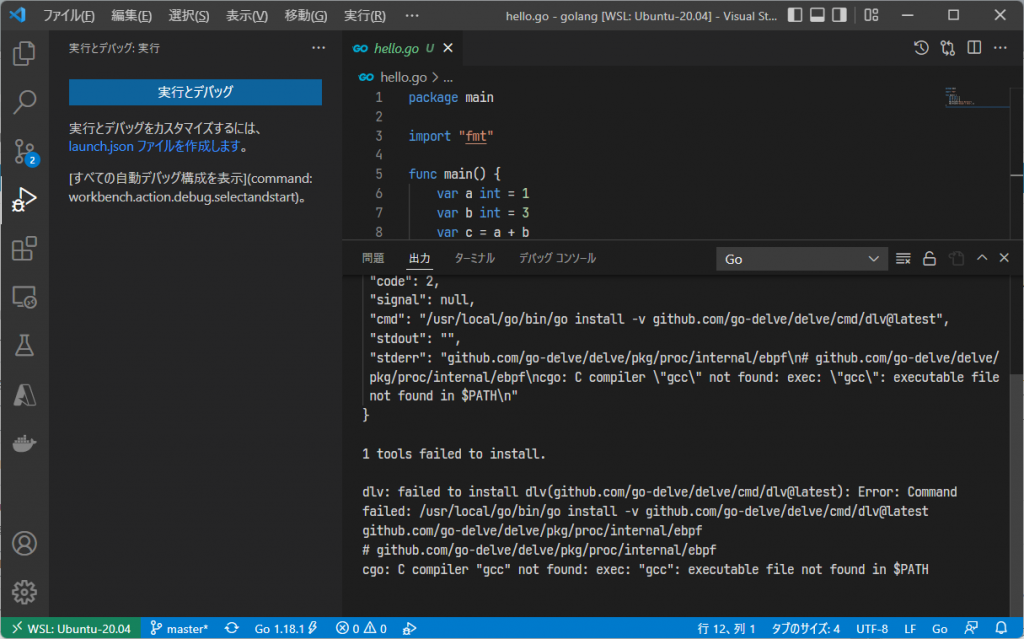Viewport: 1024px width, 639px height.
Task: Open the 移動(G) menu
Action: [306, 16]
